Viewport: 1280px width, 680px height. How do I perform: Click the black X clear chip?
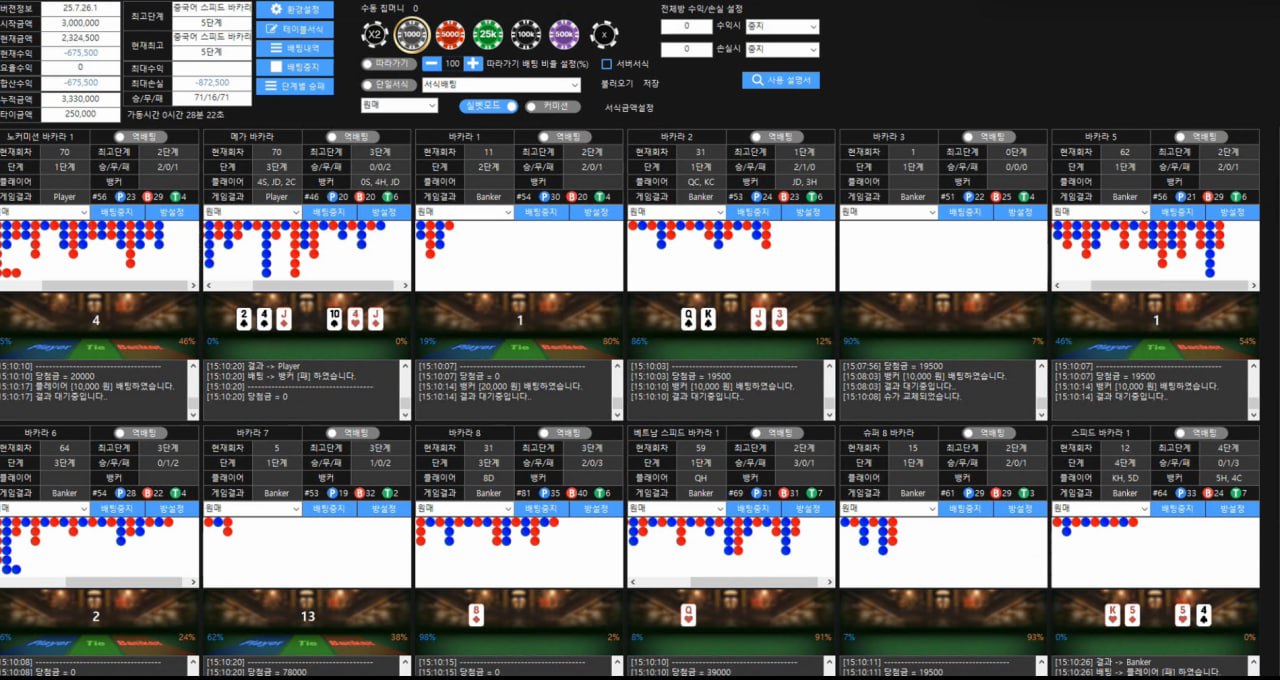(604, 35)
